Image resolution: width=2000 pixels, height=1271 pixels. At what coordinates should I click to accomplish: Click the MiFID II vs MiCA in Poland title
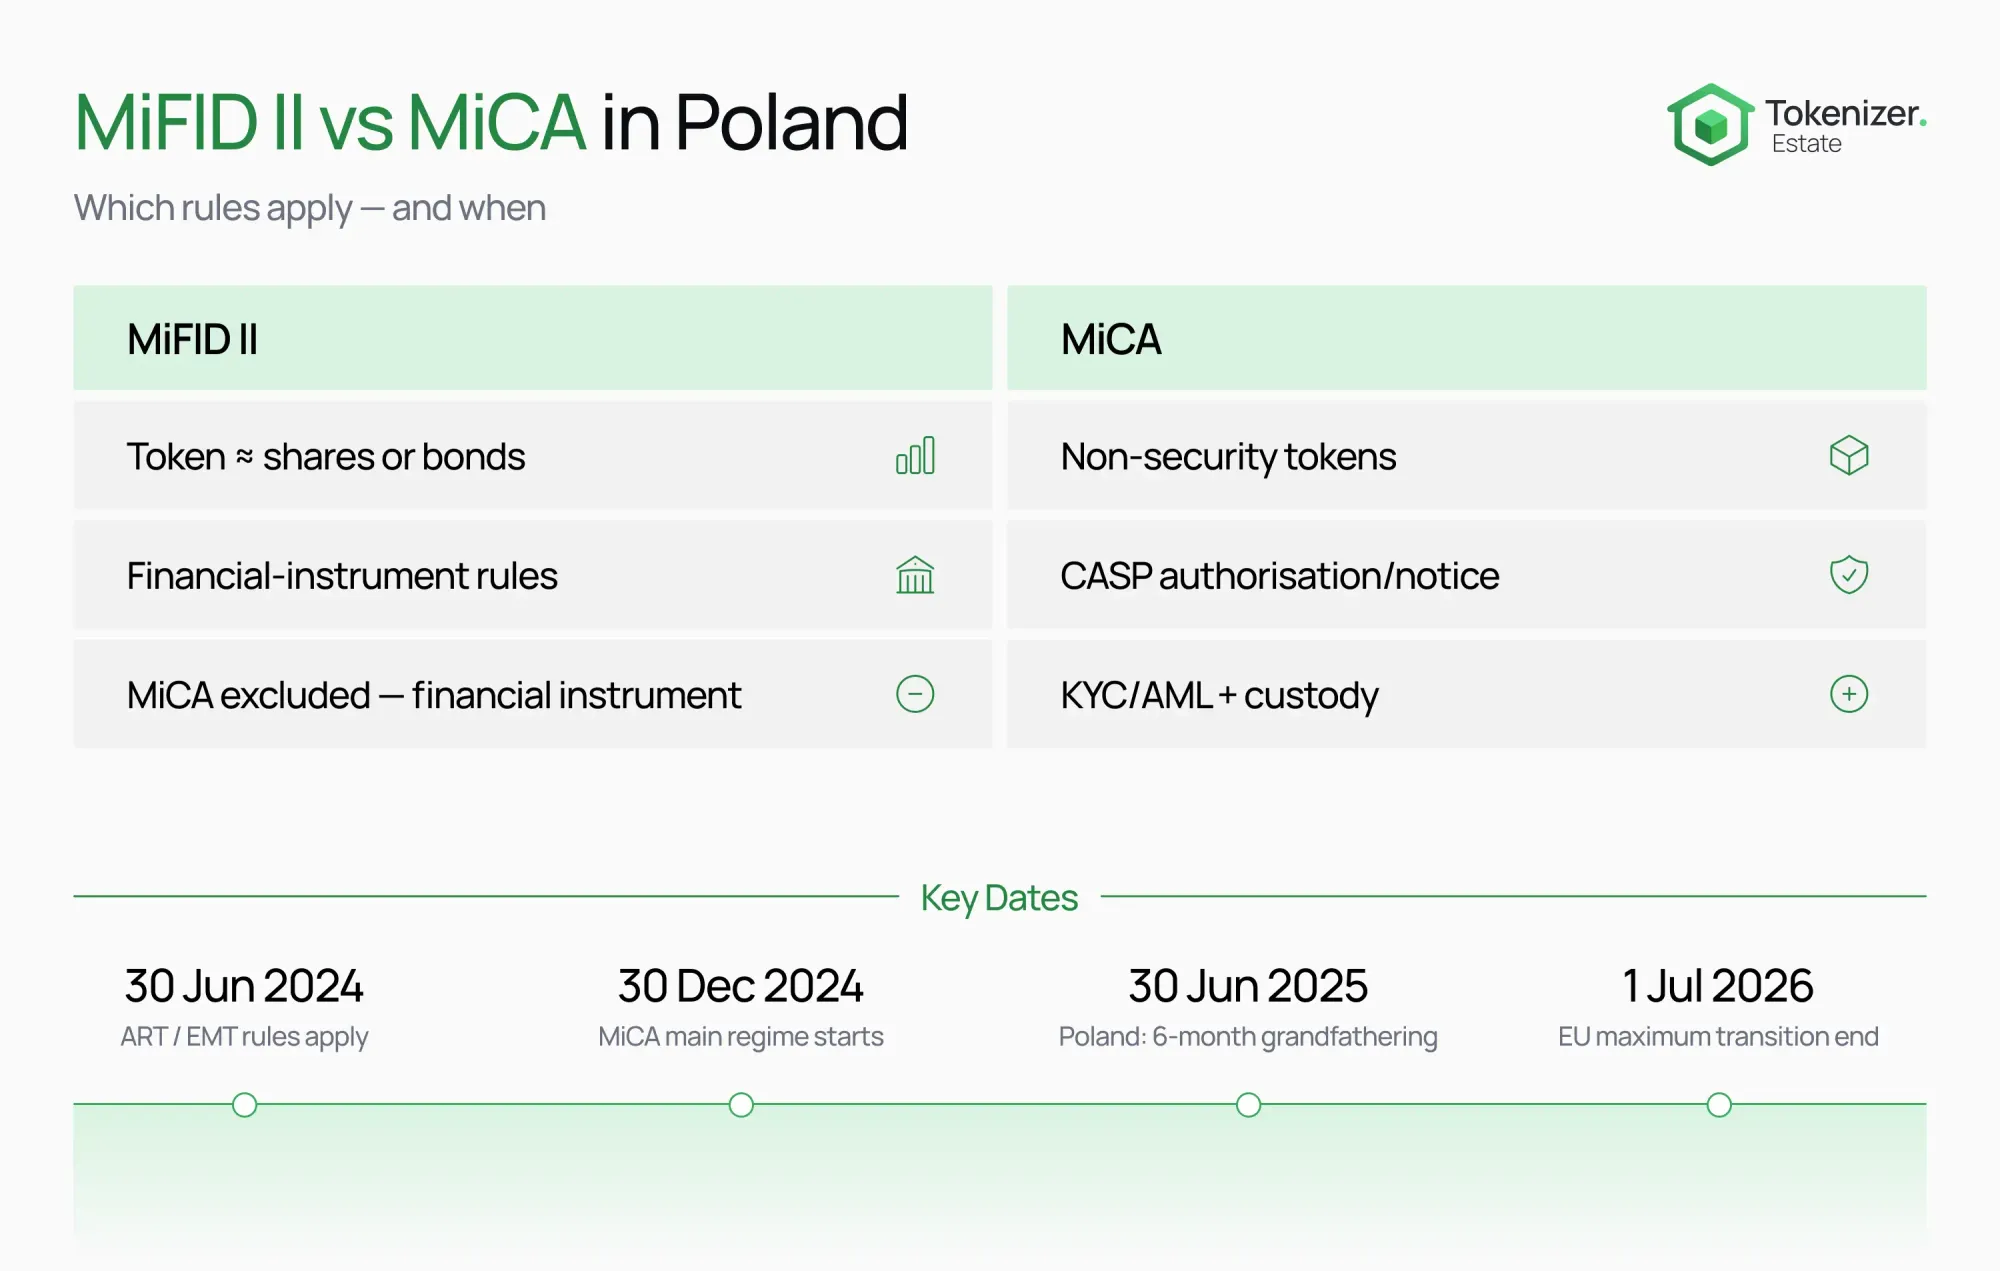coord(491,123)
